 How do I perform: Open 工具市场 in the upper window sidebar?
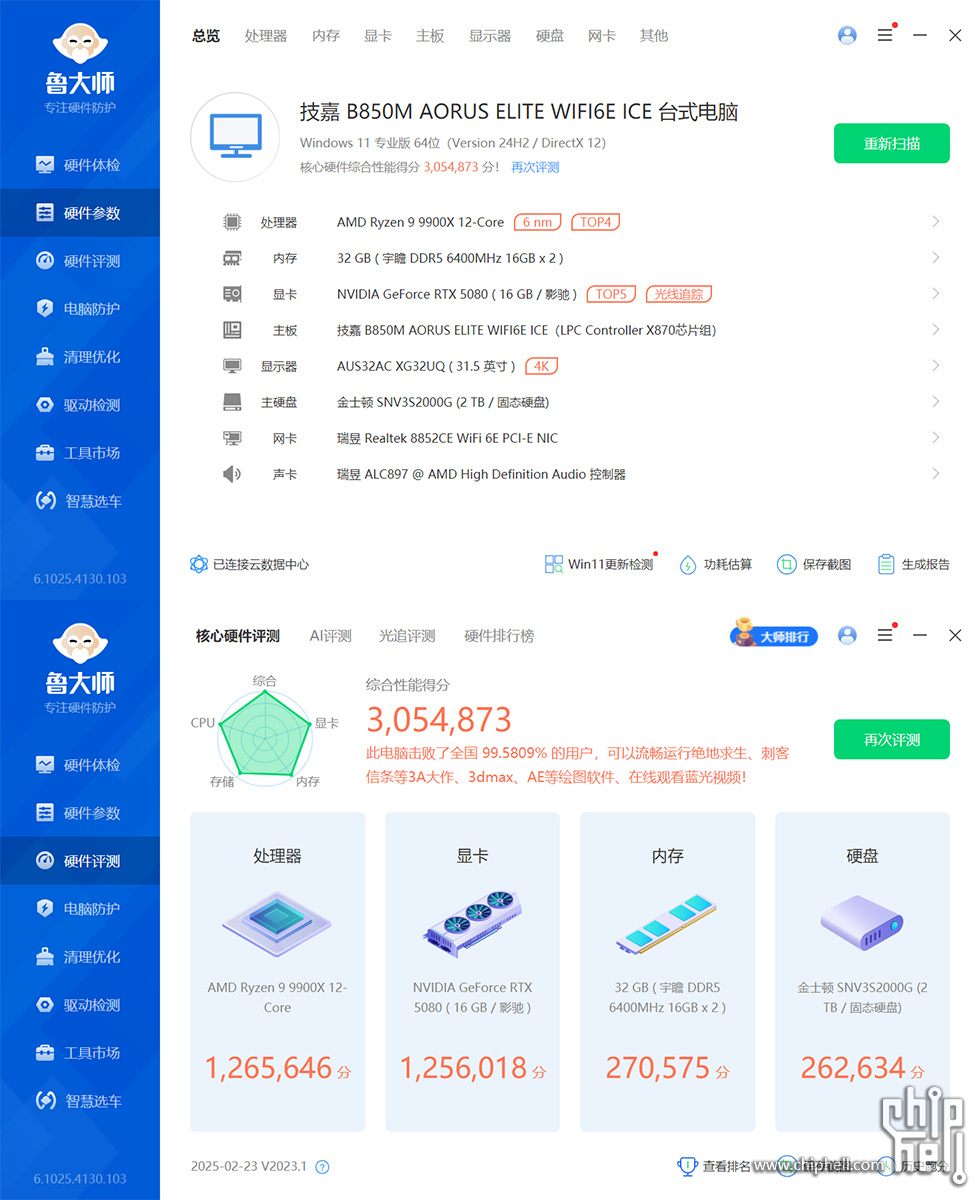pos(80,453)
